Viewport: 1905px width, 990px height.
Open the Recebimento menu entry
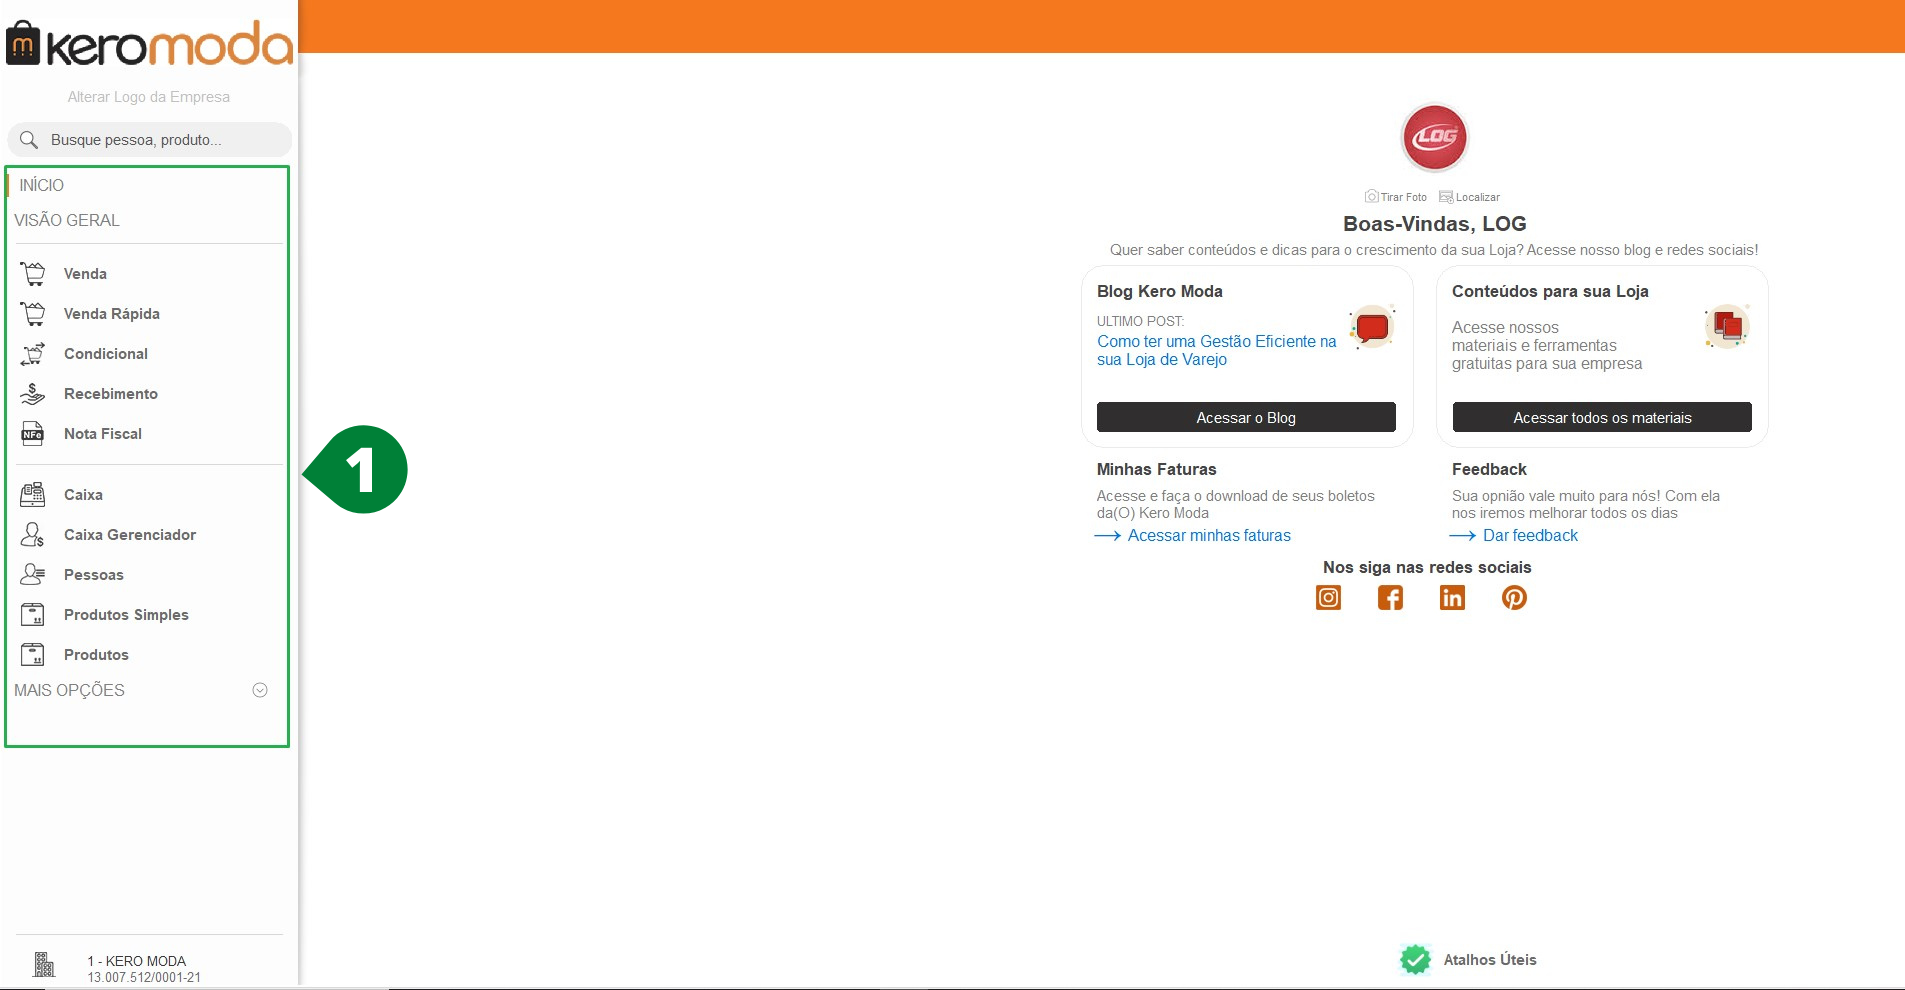pos(111,394)
